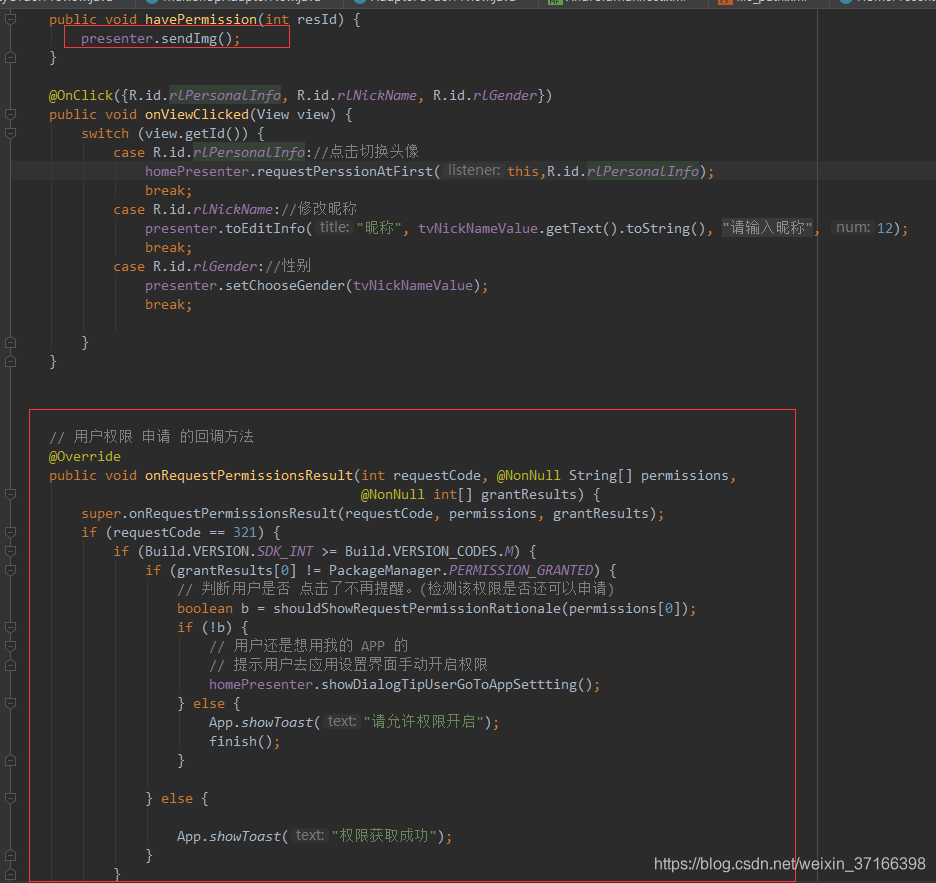Viewport: 936px width, 883px height.
Task: Click the "昵称" string literal
Action: pos(379,228)
